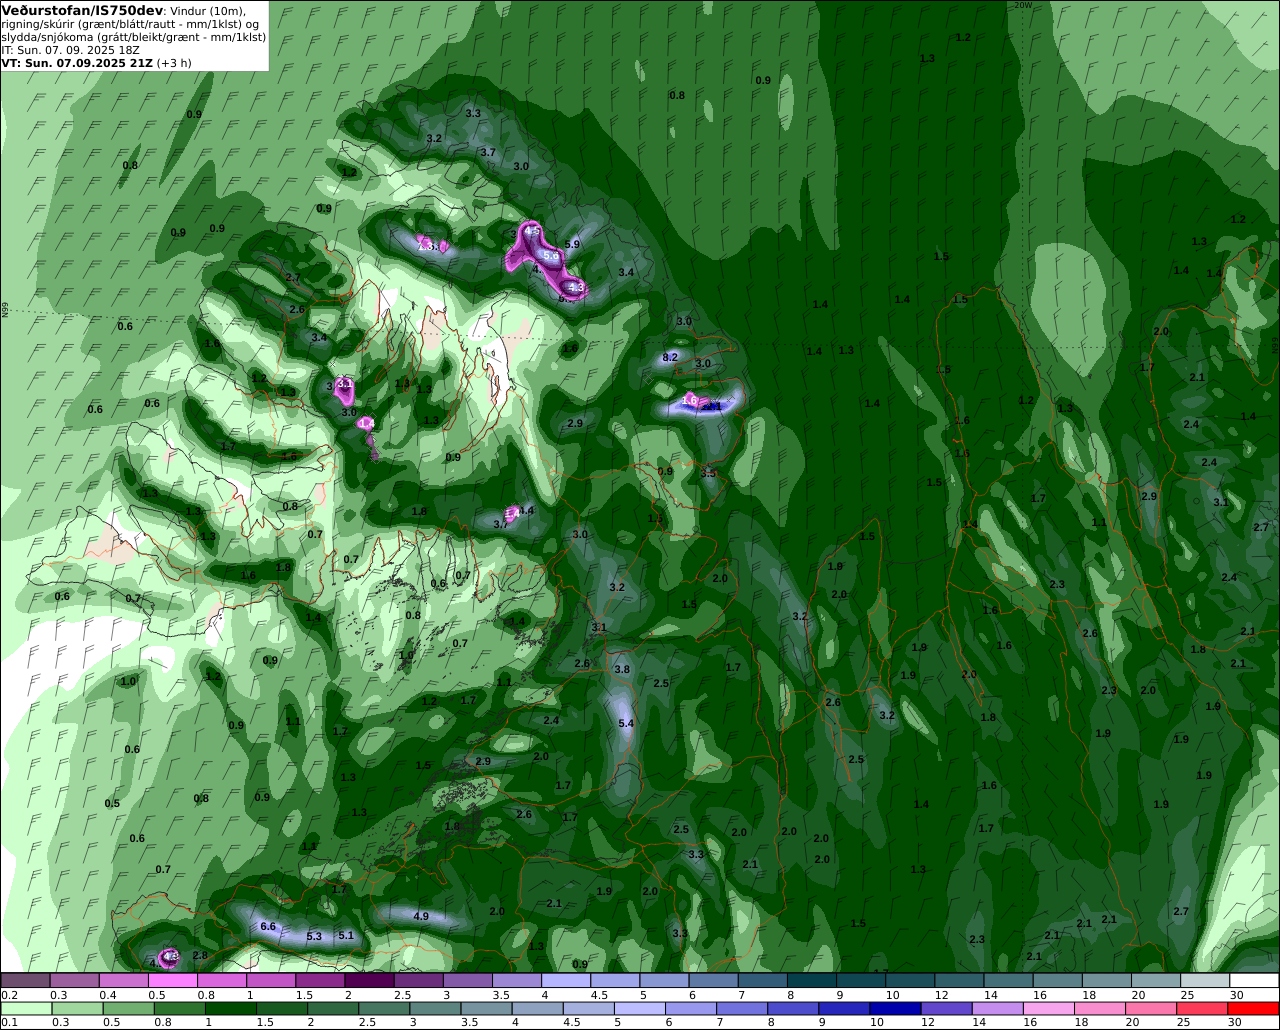Click the 9 royal blue swatch in rain legend
Screen dimensions: 1280x1030
pyautogui.click(x=844, y=1008)
